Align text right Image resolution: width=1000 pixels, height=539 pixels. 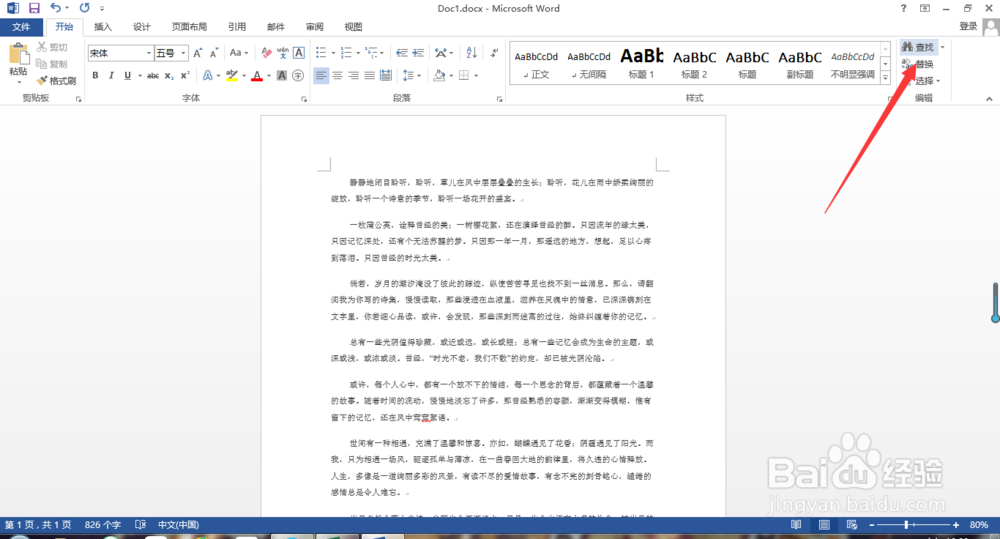click(353, 75)
